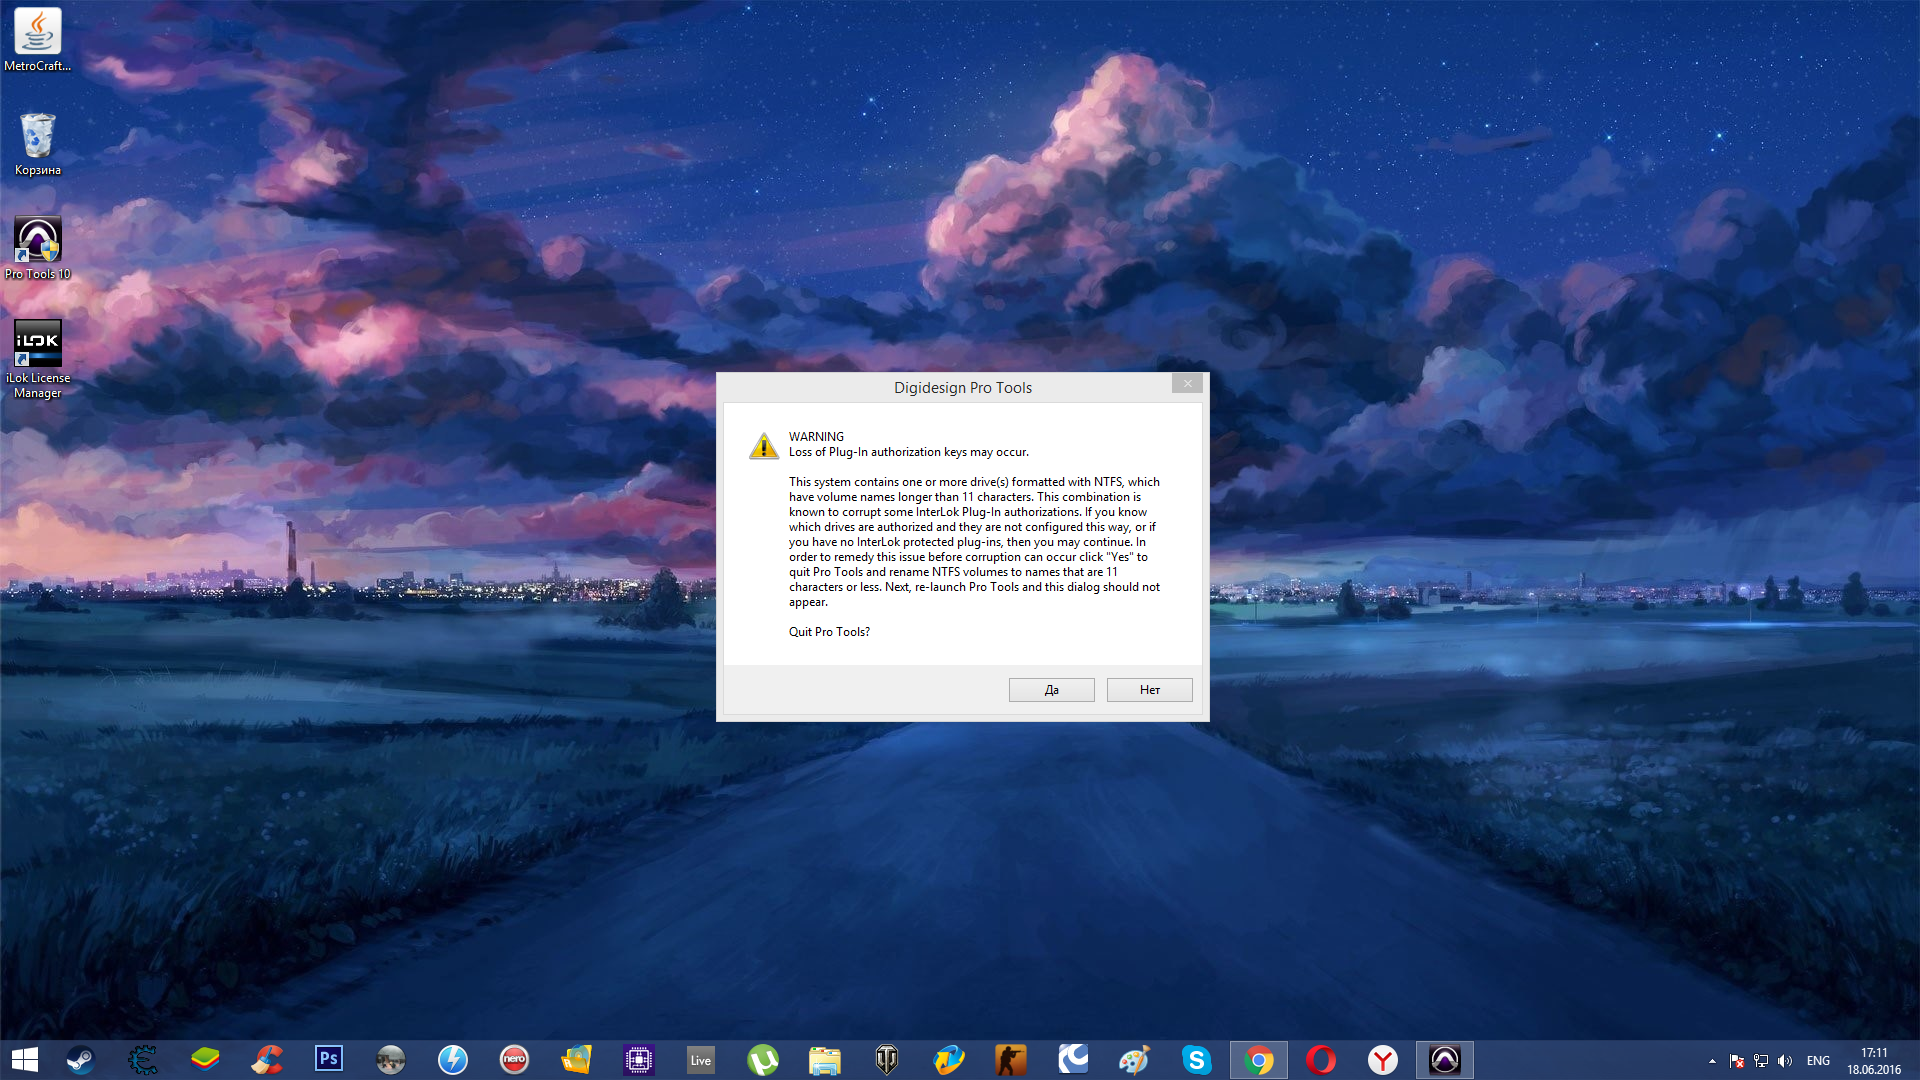
Task: Launch the purple chip app icon in the taskbar
Action: [x=639, y=1060]
